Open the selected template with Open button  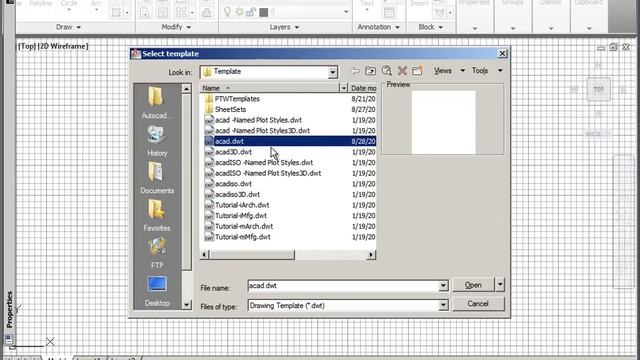click(473, 285)
